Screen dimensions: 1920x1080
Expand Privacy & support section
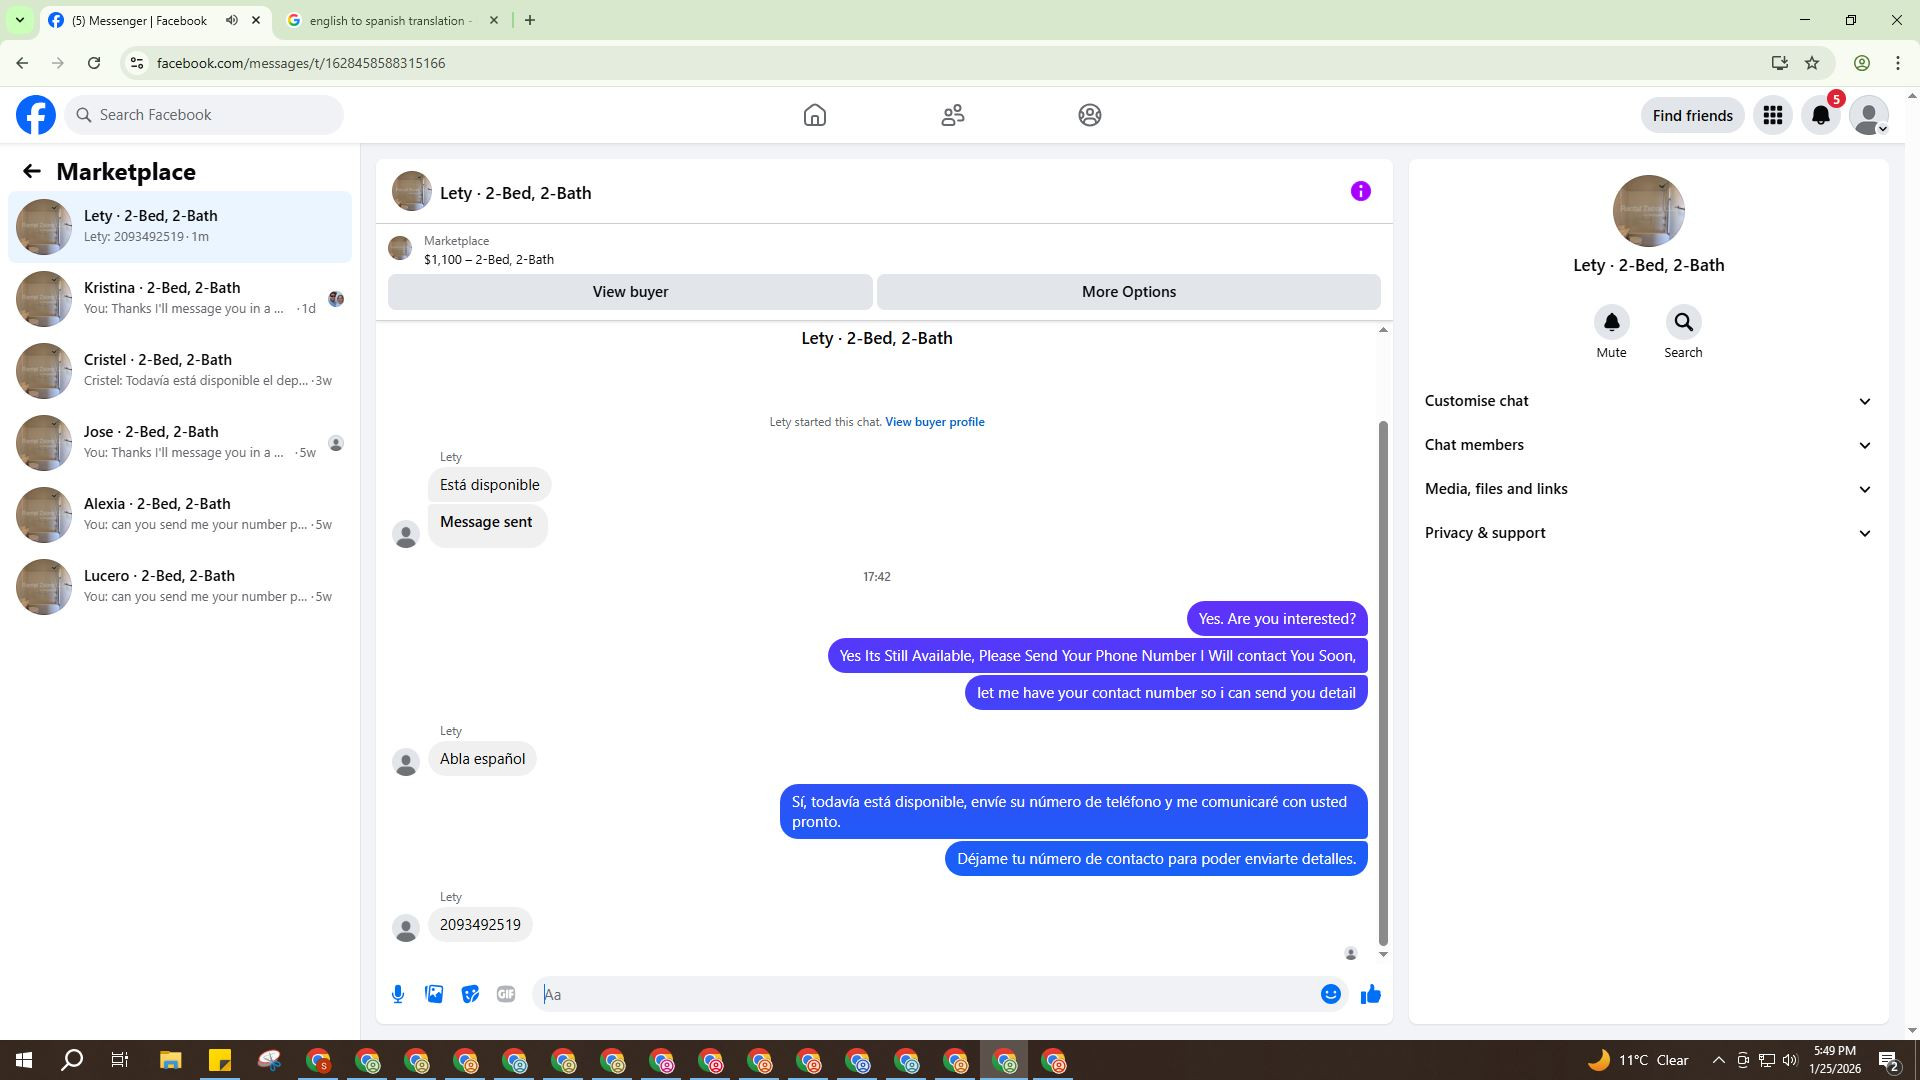point(1648,533)
